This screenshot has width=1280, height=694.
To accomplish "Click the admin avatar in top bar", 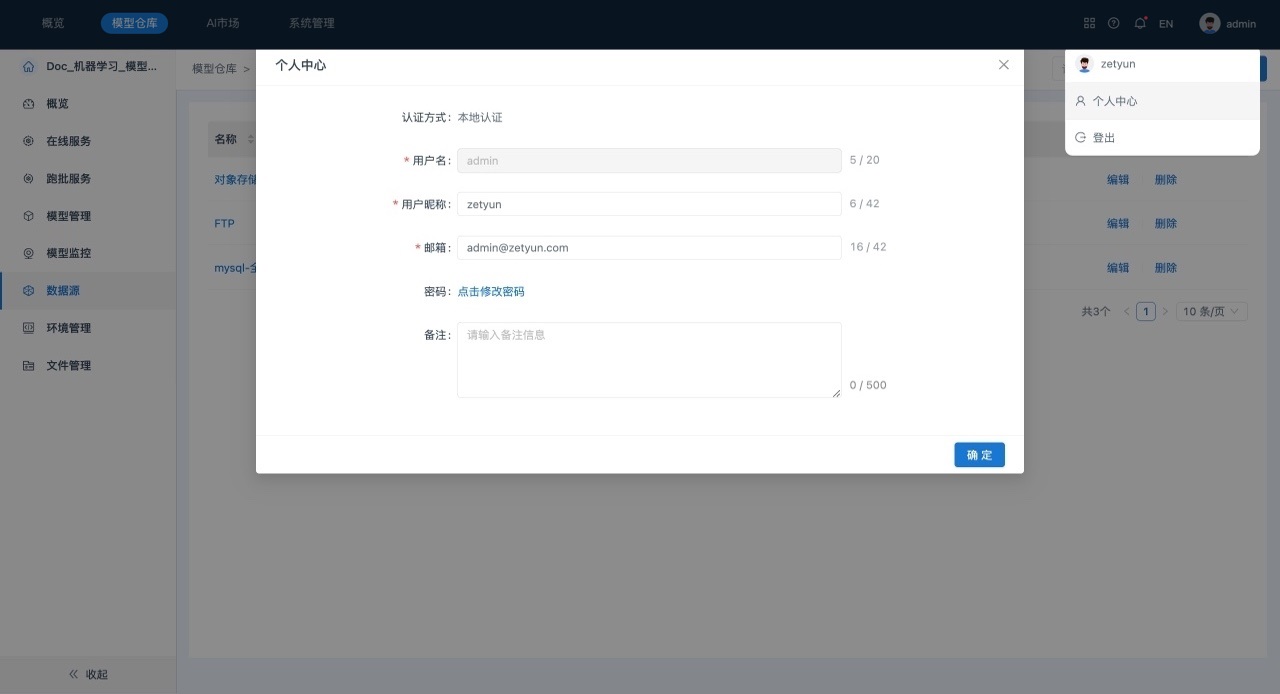I will tap(1210, 23).
